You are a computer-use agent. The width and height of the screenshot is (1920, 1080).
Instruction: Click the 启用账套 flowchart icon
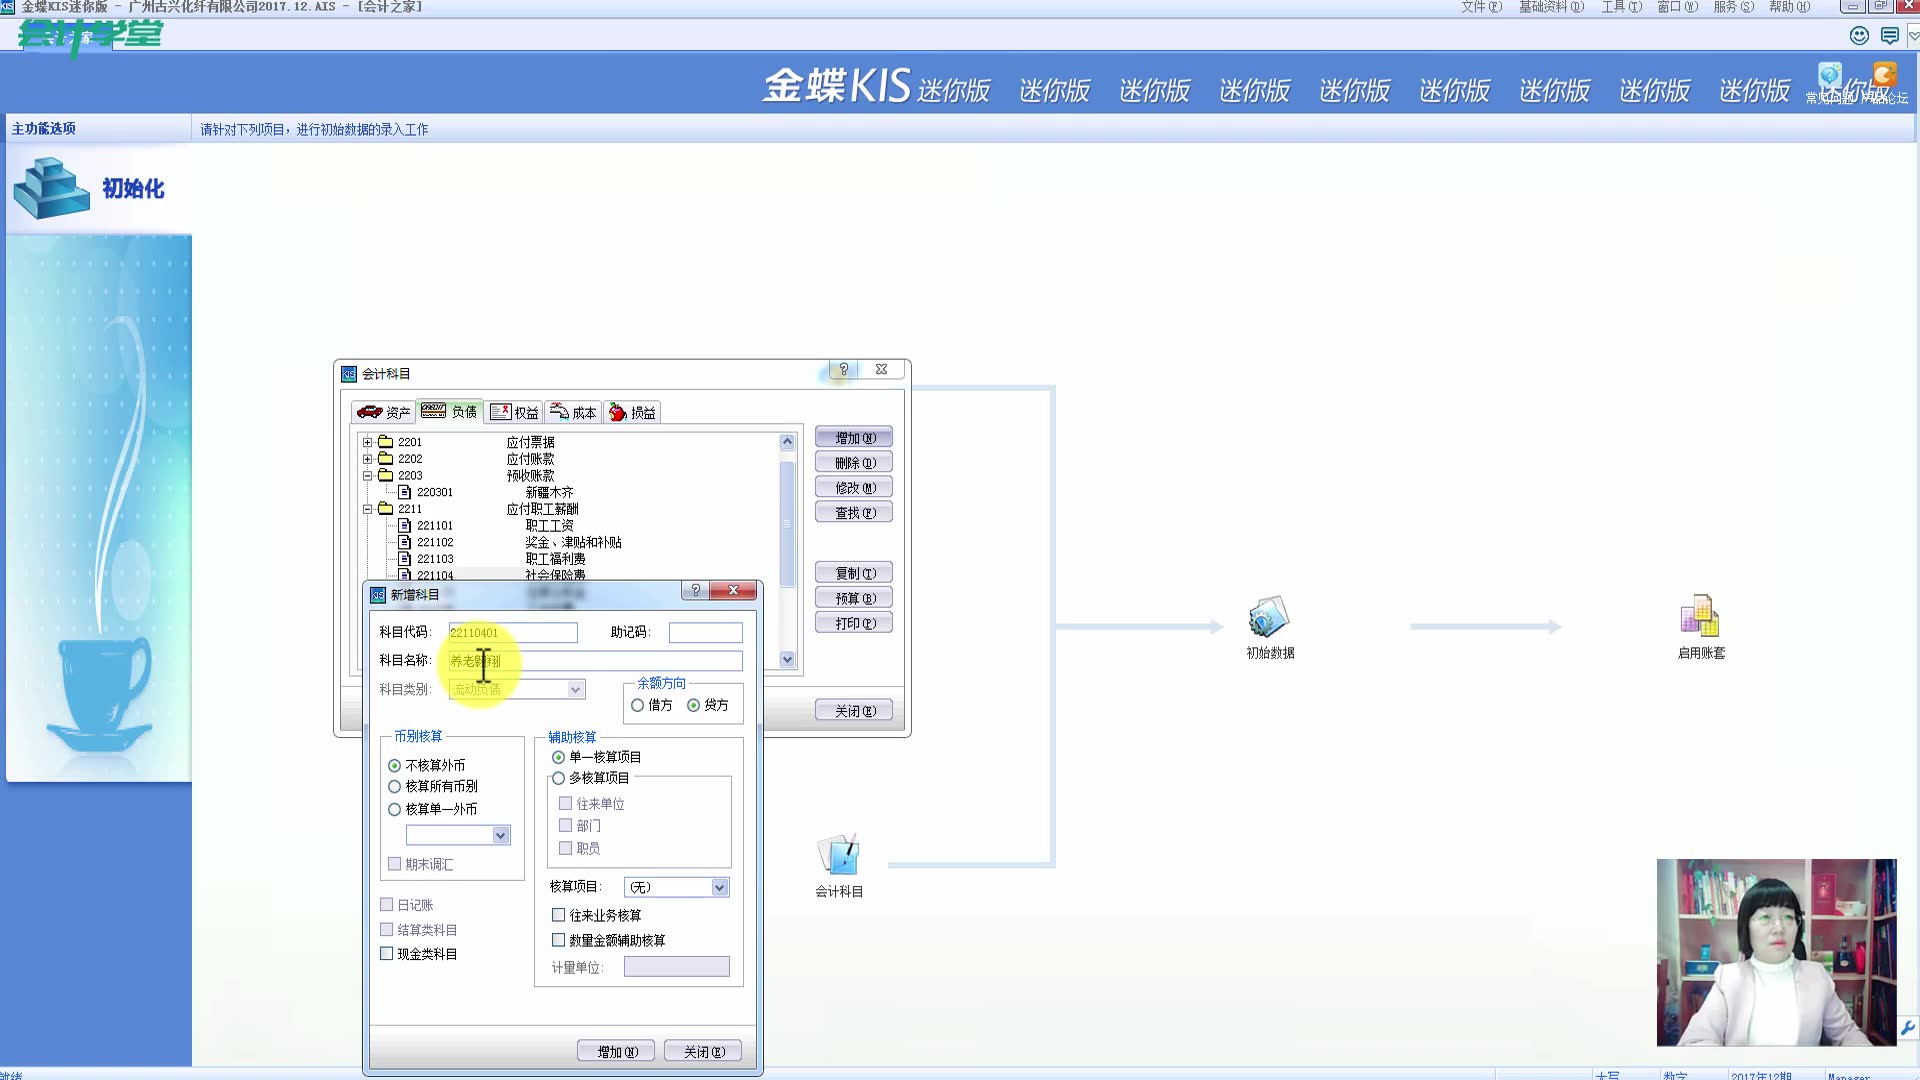click(1698, 618)
